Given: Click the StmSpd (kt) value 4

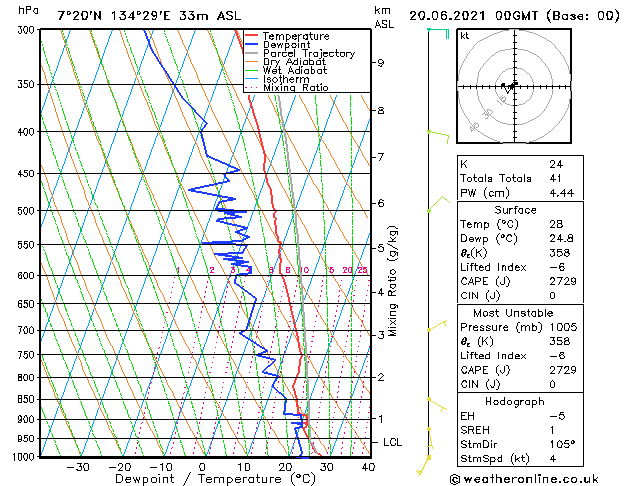Looking at the screenshot, I should pos(553,458).
